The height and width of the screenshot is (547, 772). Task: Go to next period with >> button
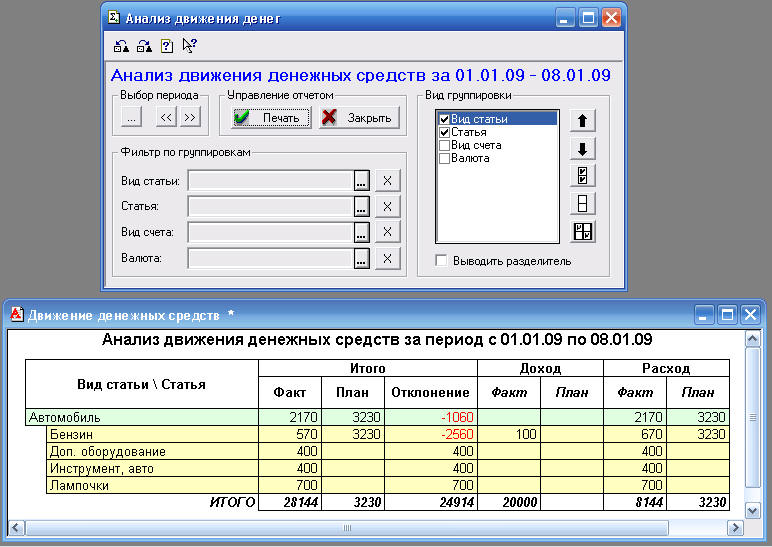[x=189, y=117]
